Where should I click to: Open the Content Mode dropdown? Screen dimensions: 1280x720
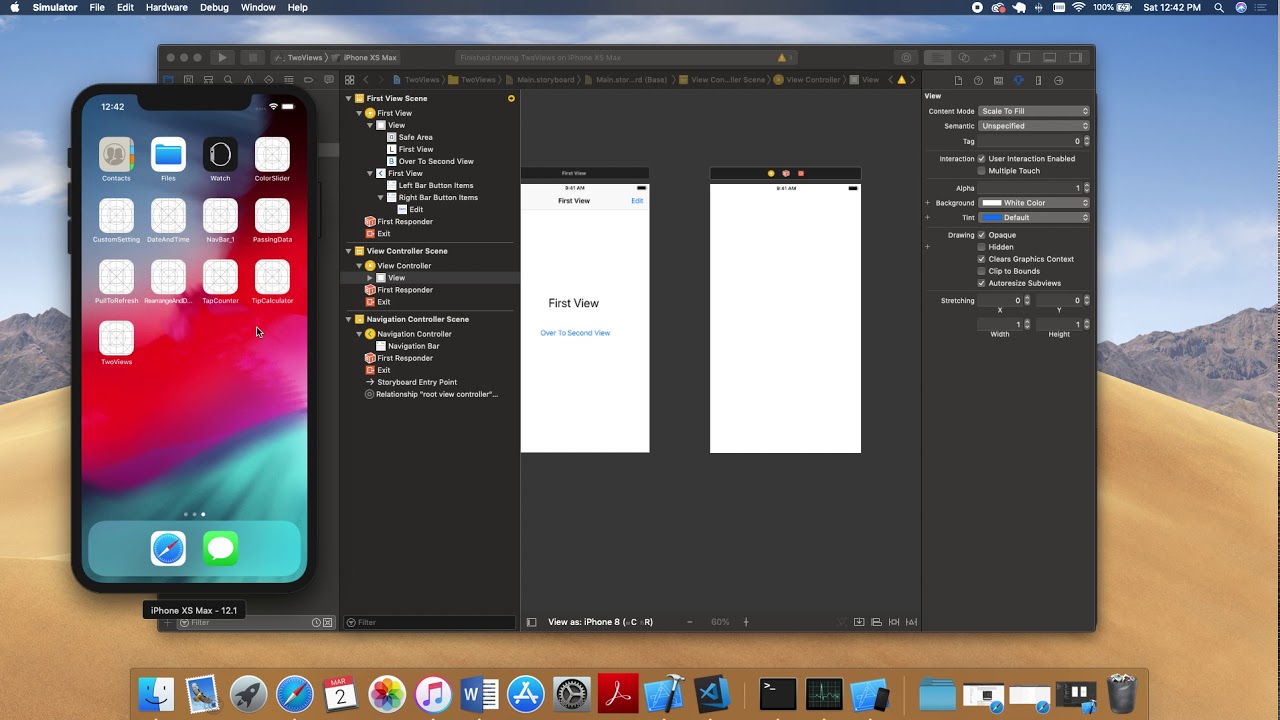click(1034, 111)
